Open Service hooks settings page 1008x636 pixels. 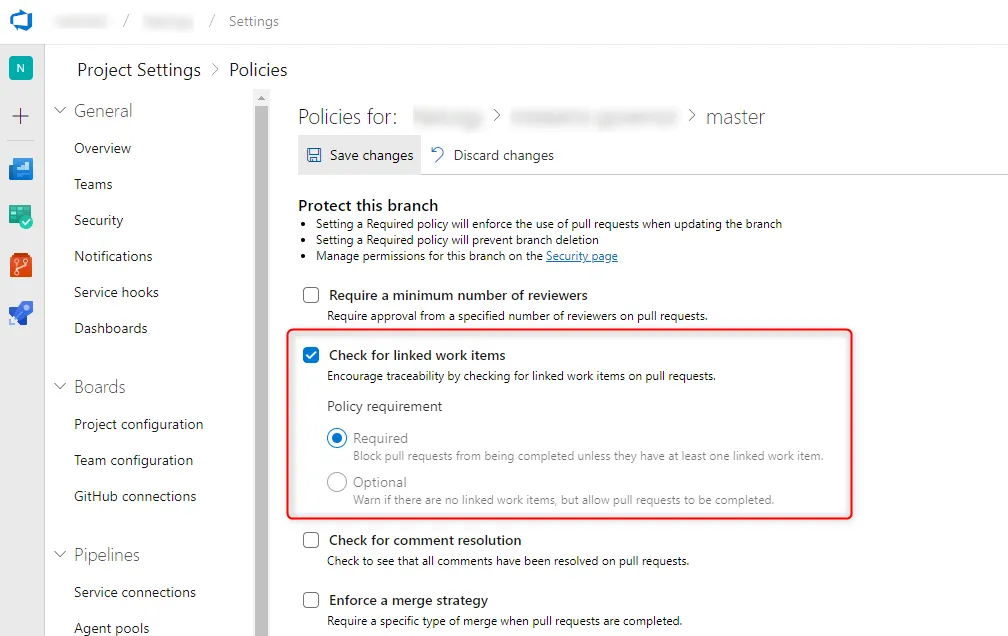[x=116, y=292]
